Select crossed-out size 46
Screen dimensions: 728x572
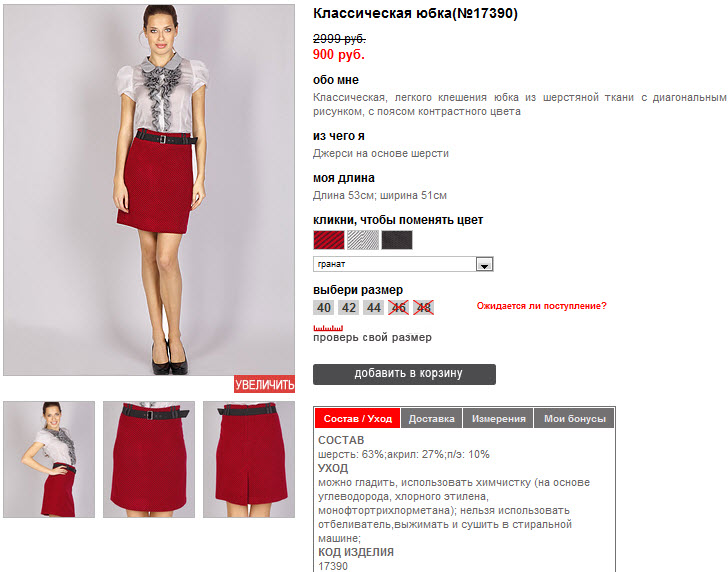point(398,307)
